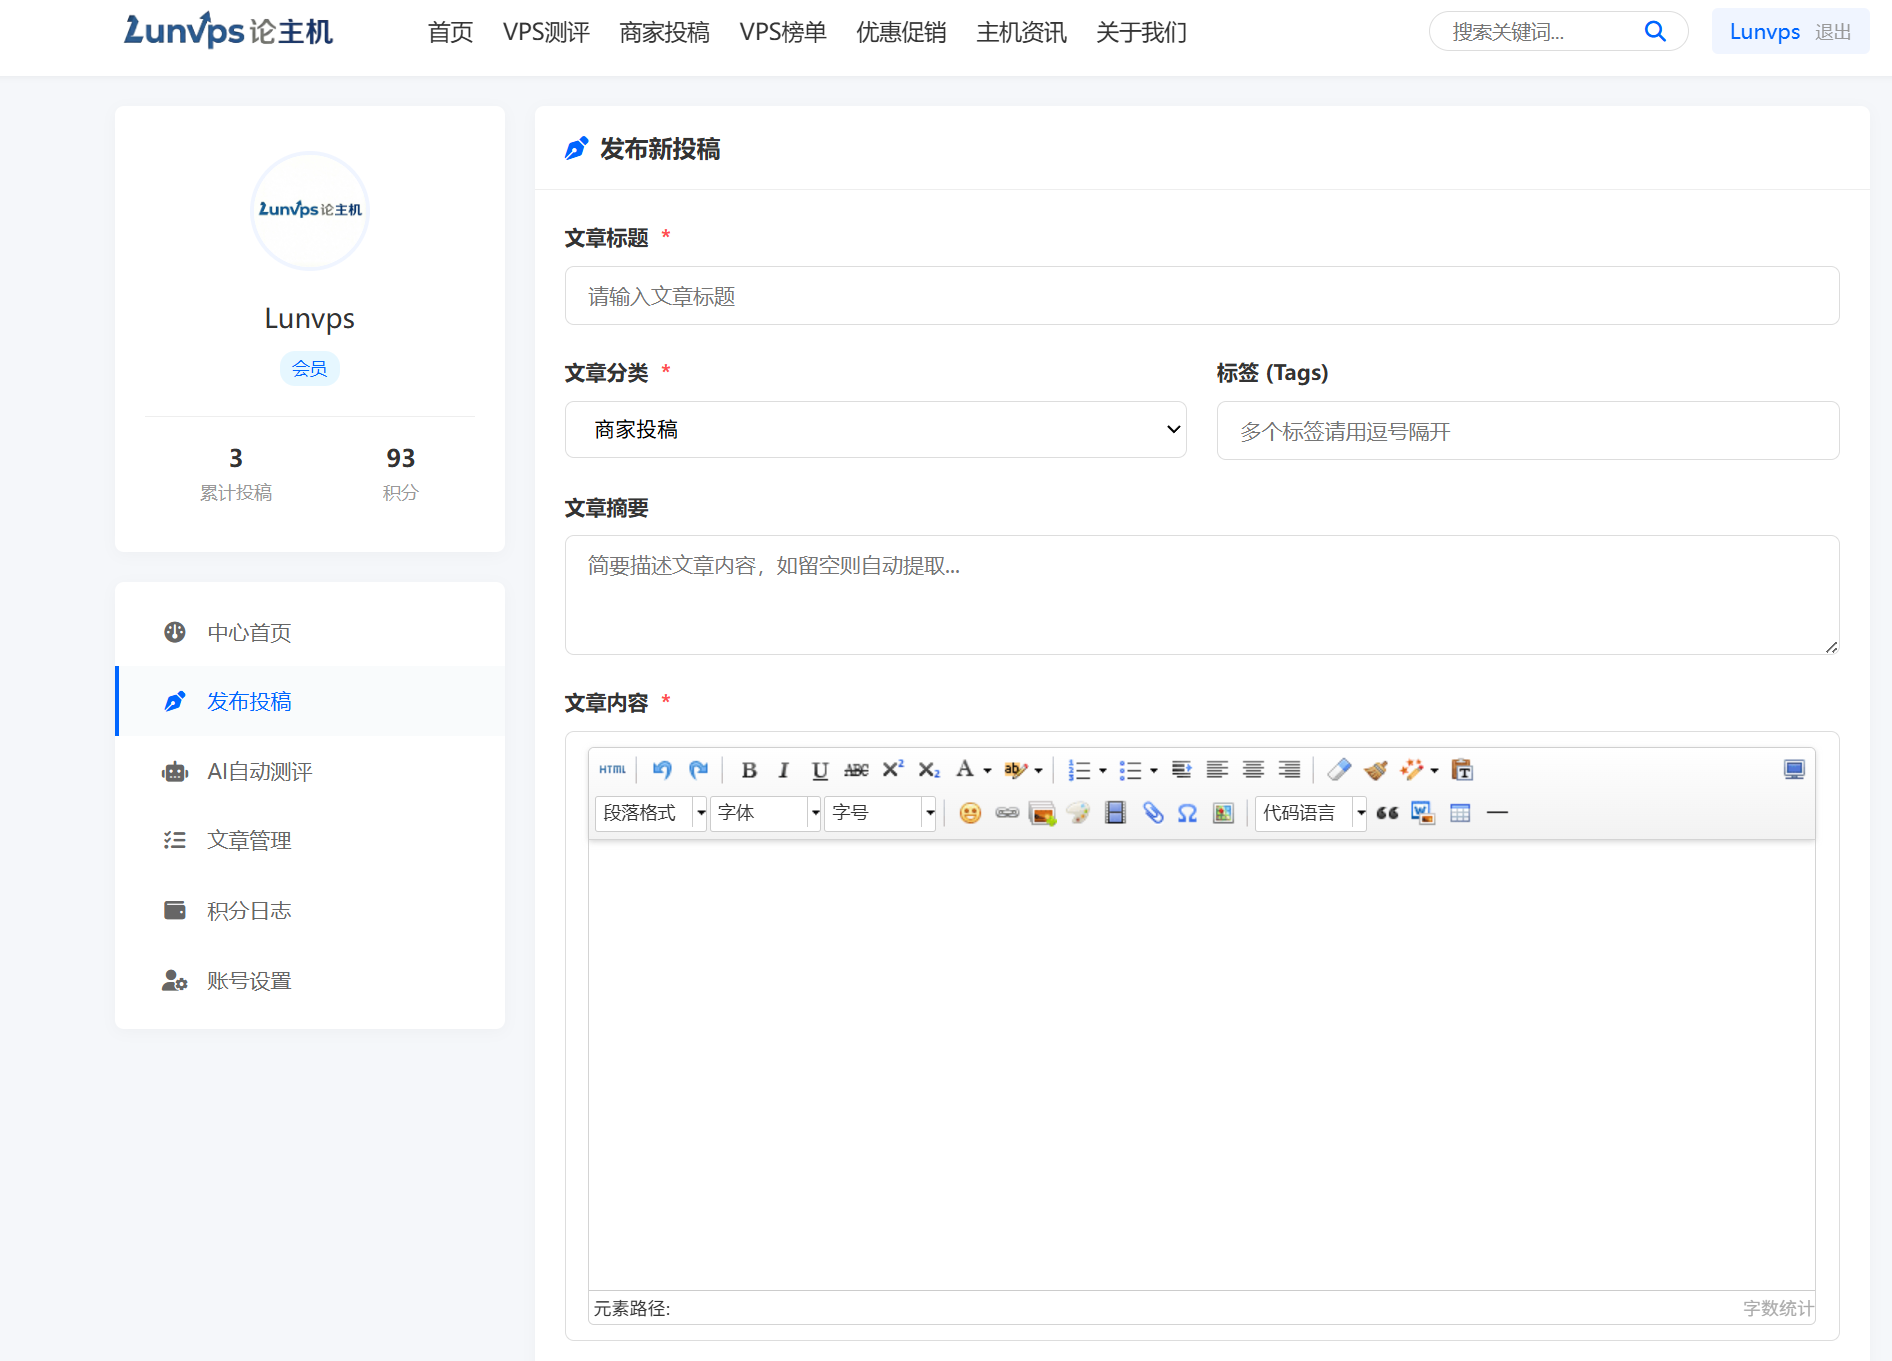Insert an emoticon from the toolbar
The image size is (1892, 1361).
pyautogui.click(x=969, y=813)
